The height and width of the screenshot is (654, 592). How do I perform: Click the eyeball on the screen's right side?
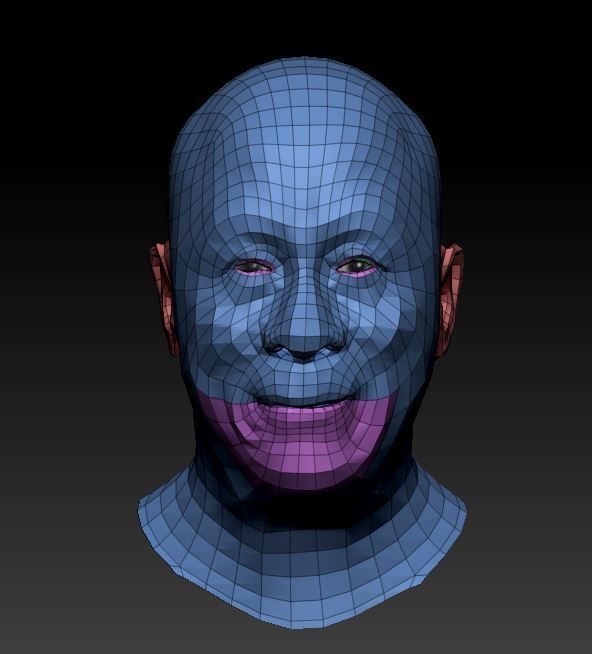pyautogui.click(x=355, y=266)
